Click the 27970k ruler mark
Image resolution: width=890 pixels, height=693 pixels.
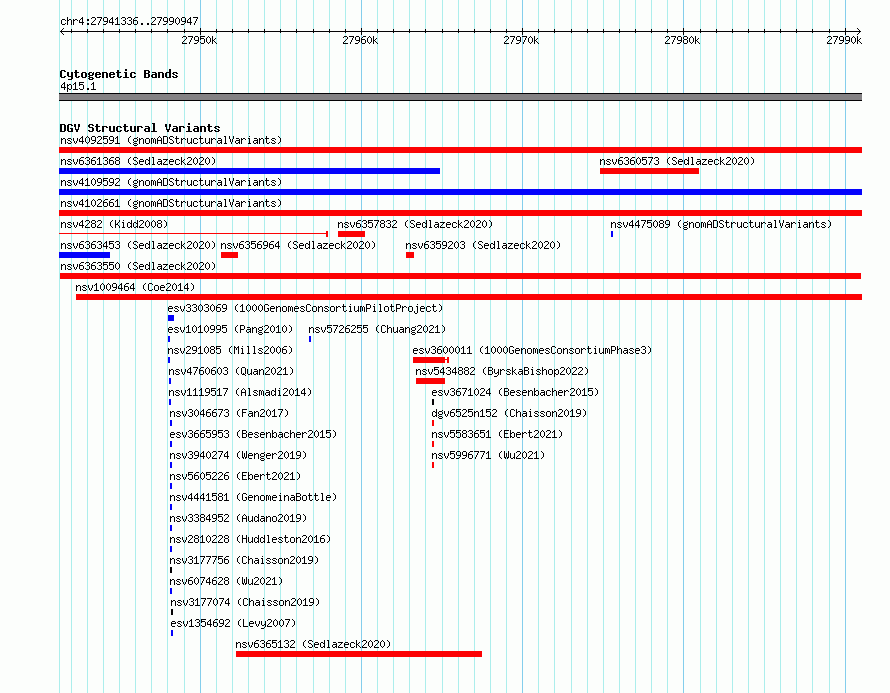(x=521, y=40)
